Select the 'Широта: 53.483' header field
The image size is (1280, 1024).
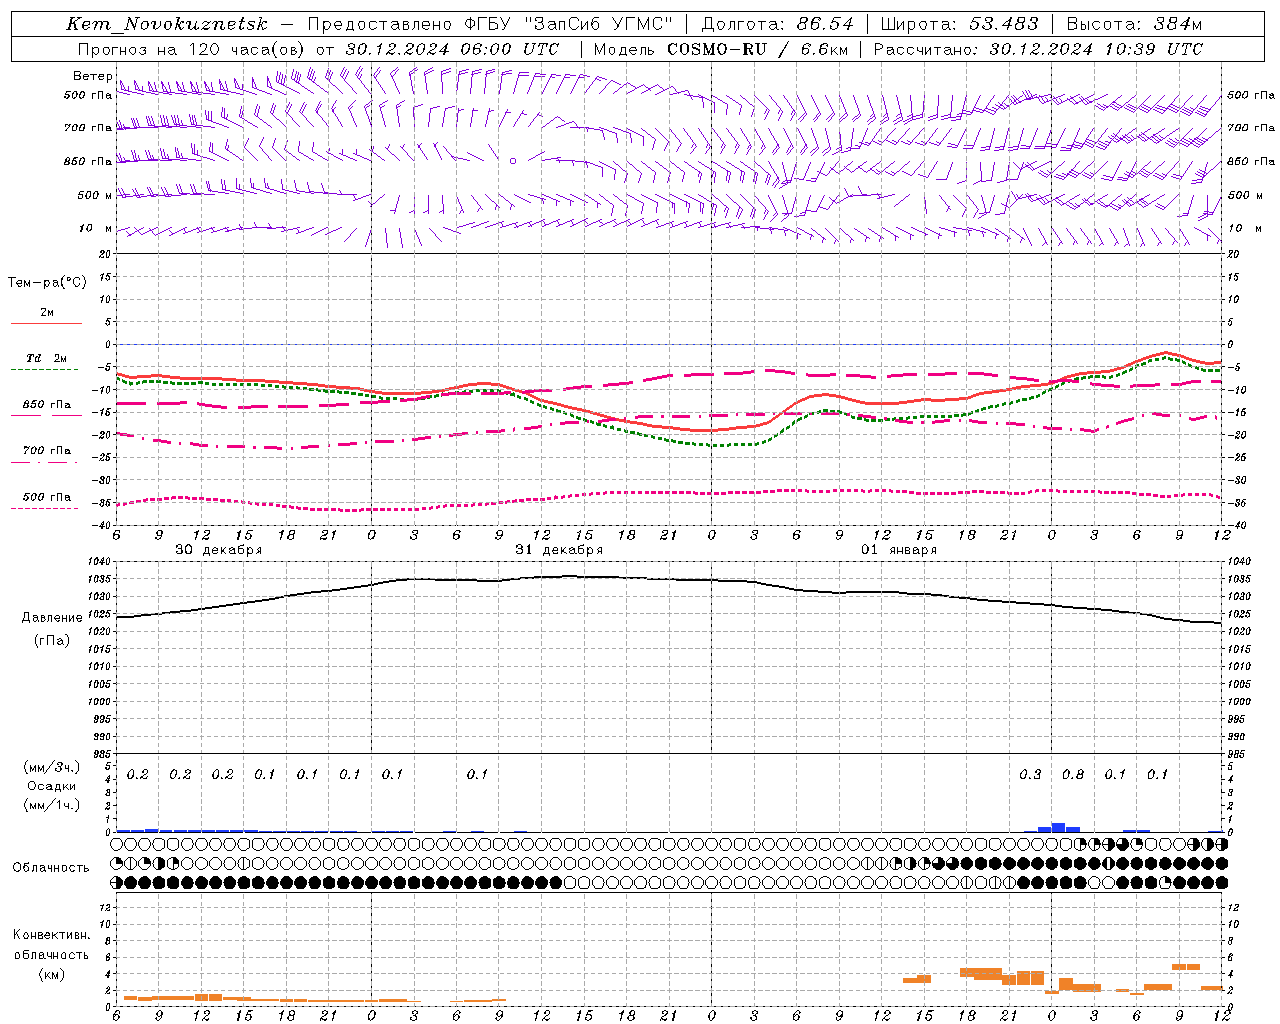tap(960, 24)
